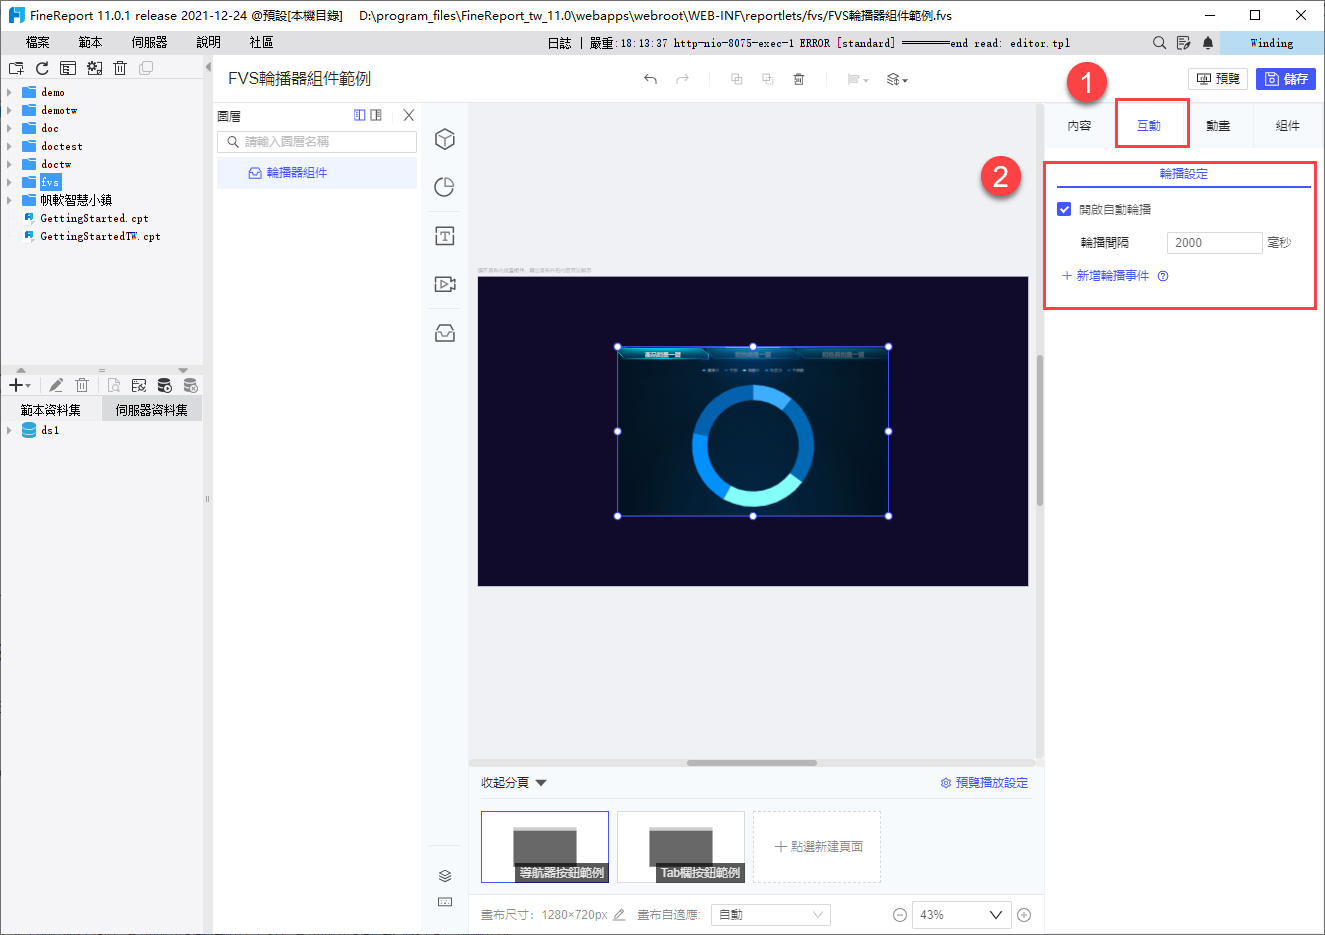Click the redo arrow in canvas toolbar

coord(682,79)
